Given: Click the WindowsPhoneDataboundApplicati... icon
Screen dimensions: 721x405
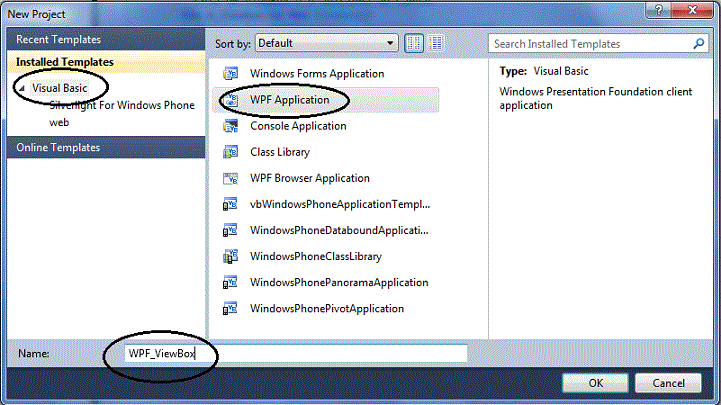Looking at the screenshot, I should tap(230, 230).
